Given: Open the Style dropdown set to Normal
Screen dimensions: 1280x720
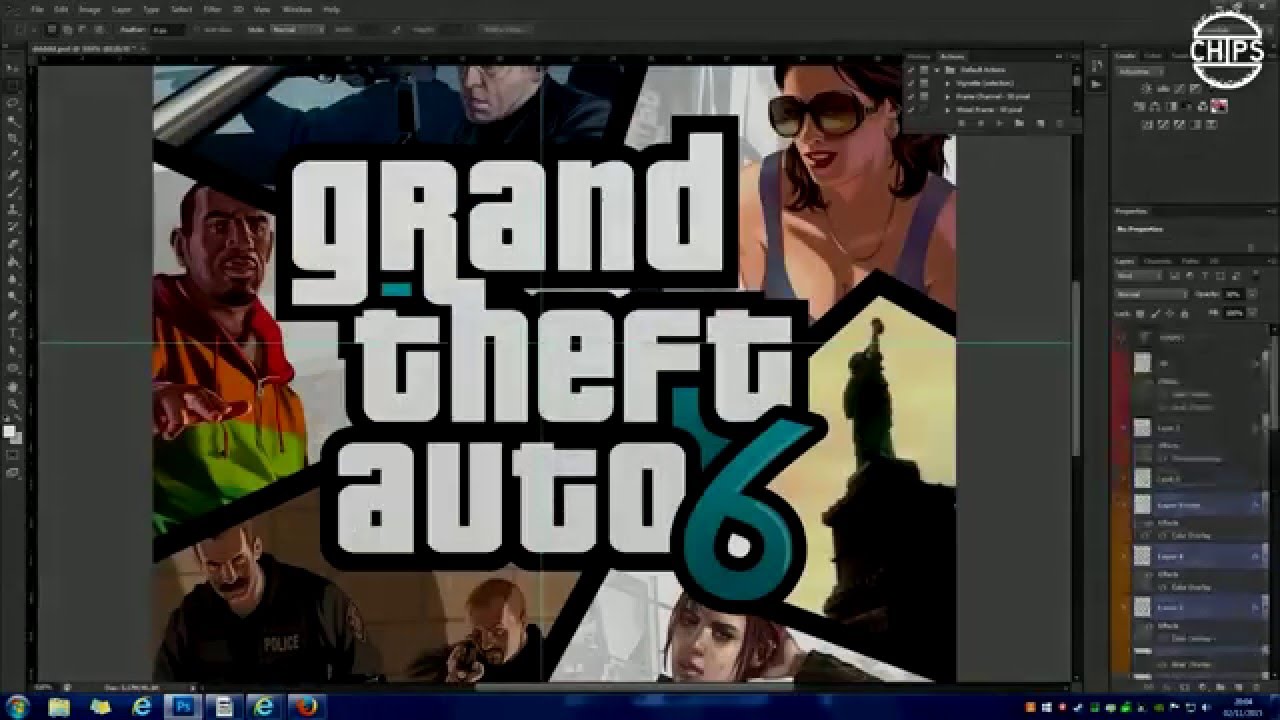Looking at the screenshot, I should (x=297, y=29).
